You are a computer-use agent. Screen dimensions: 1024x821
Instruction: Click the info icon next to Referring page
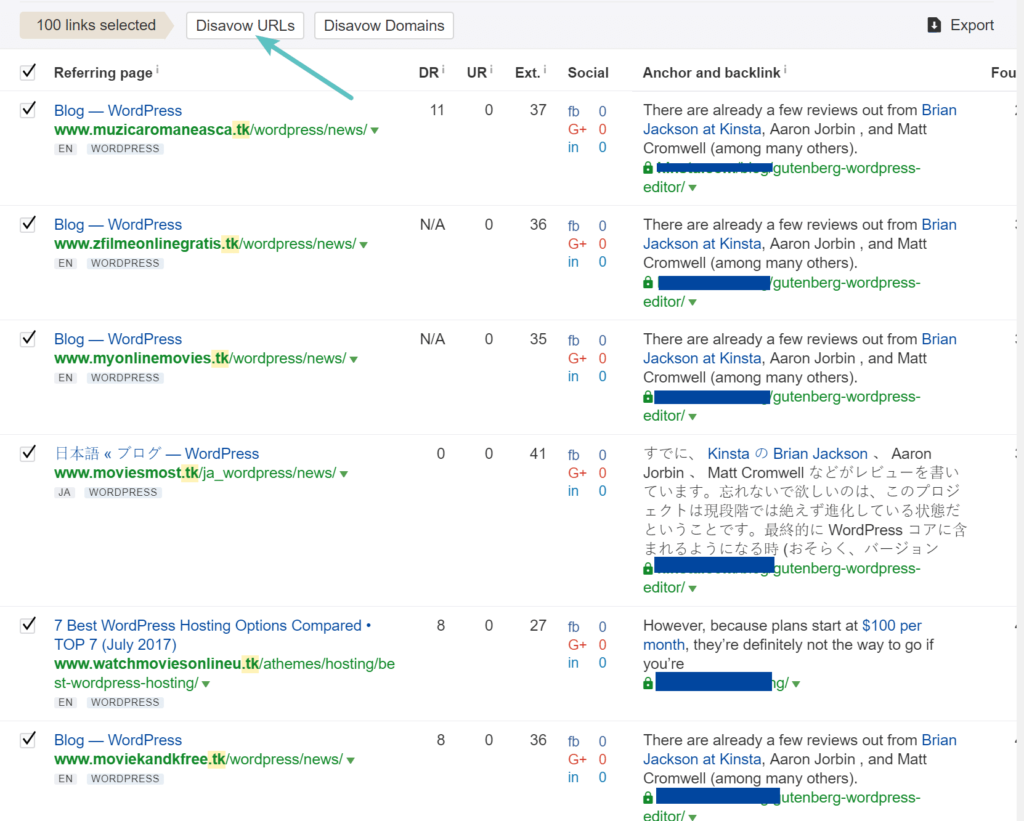point(158,70)
